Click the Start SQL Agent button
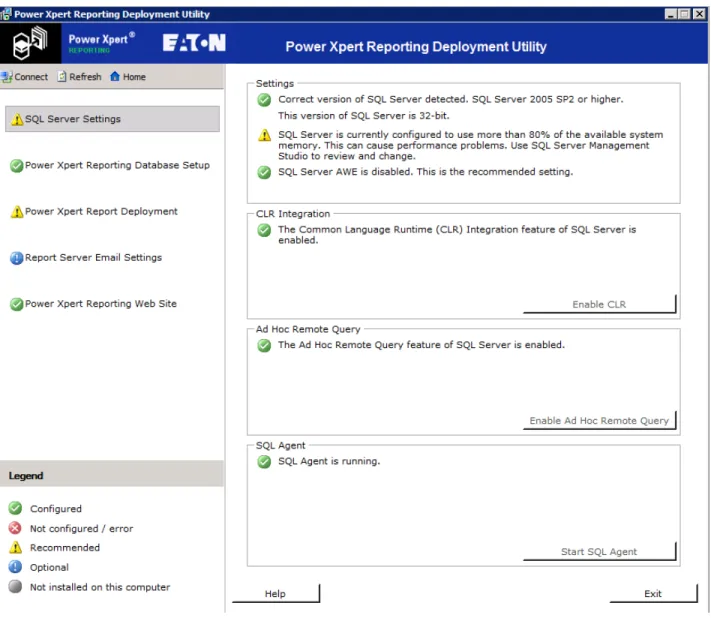 599,552
